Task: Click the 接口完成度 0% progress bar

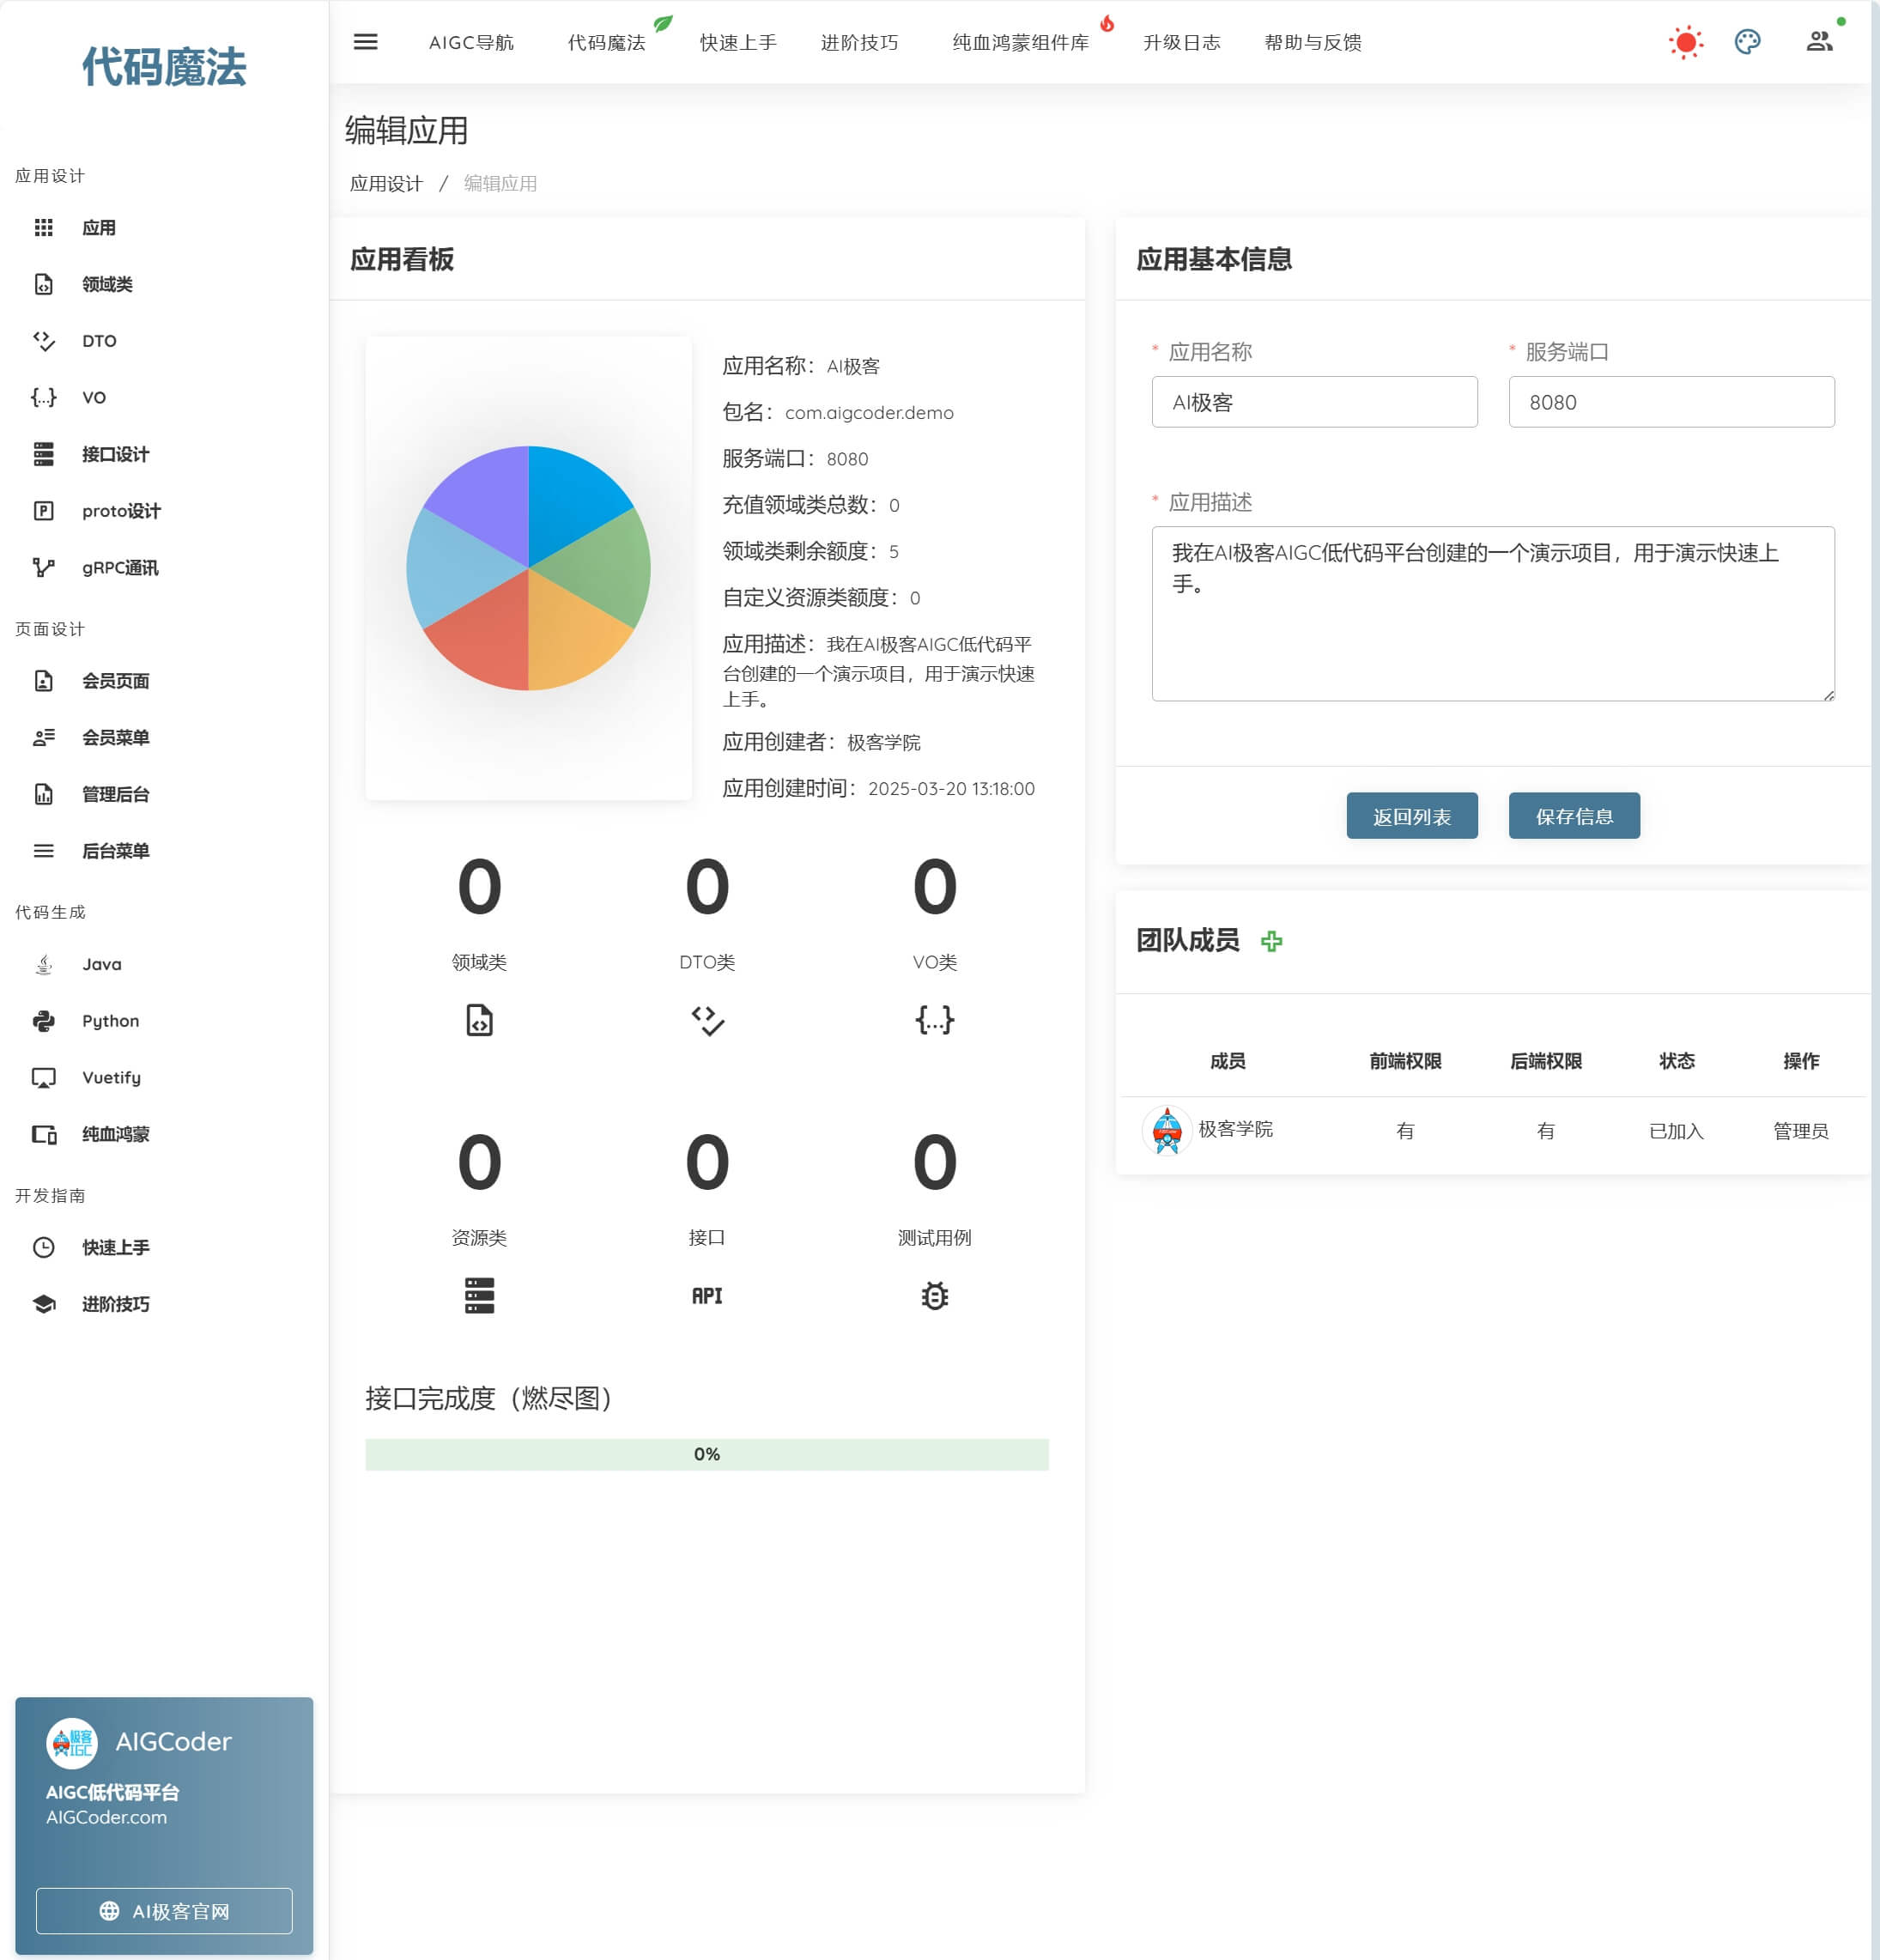Action: pyautogui.click(x=706, y=1454)
